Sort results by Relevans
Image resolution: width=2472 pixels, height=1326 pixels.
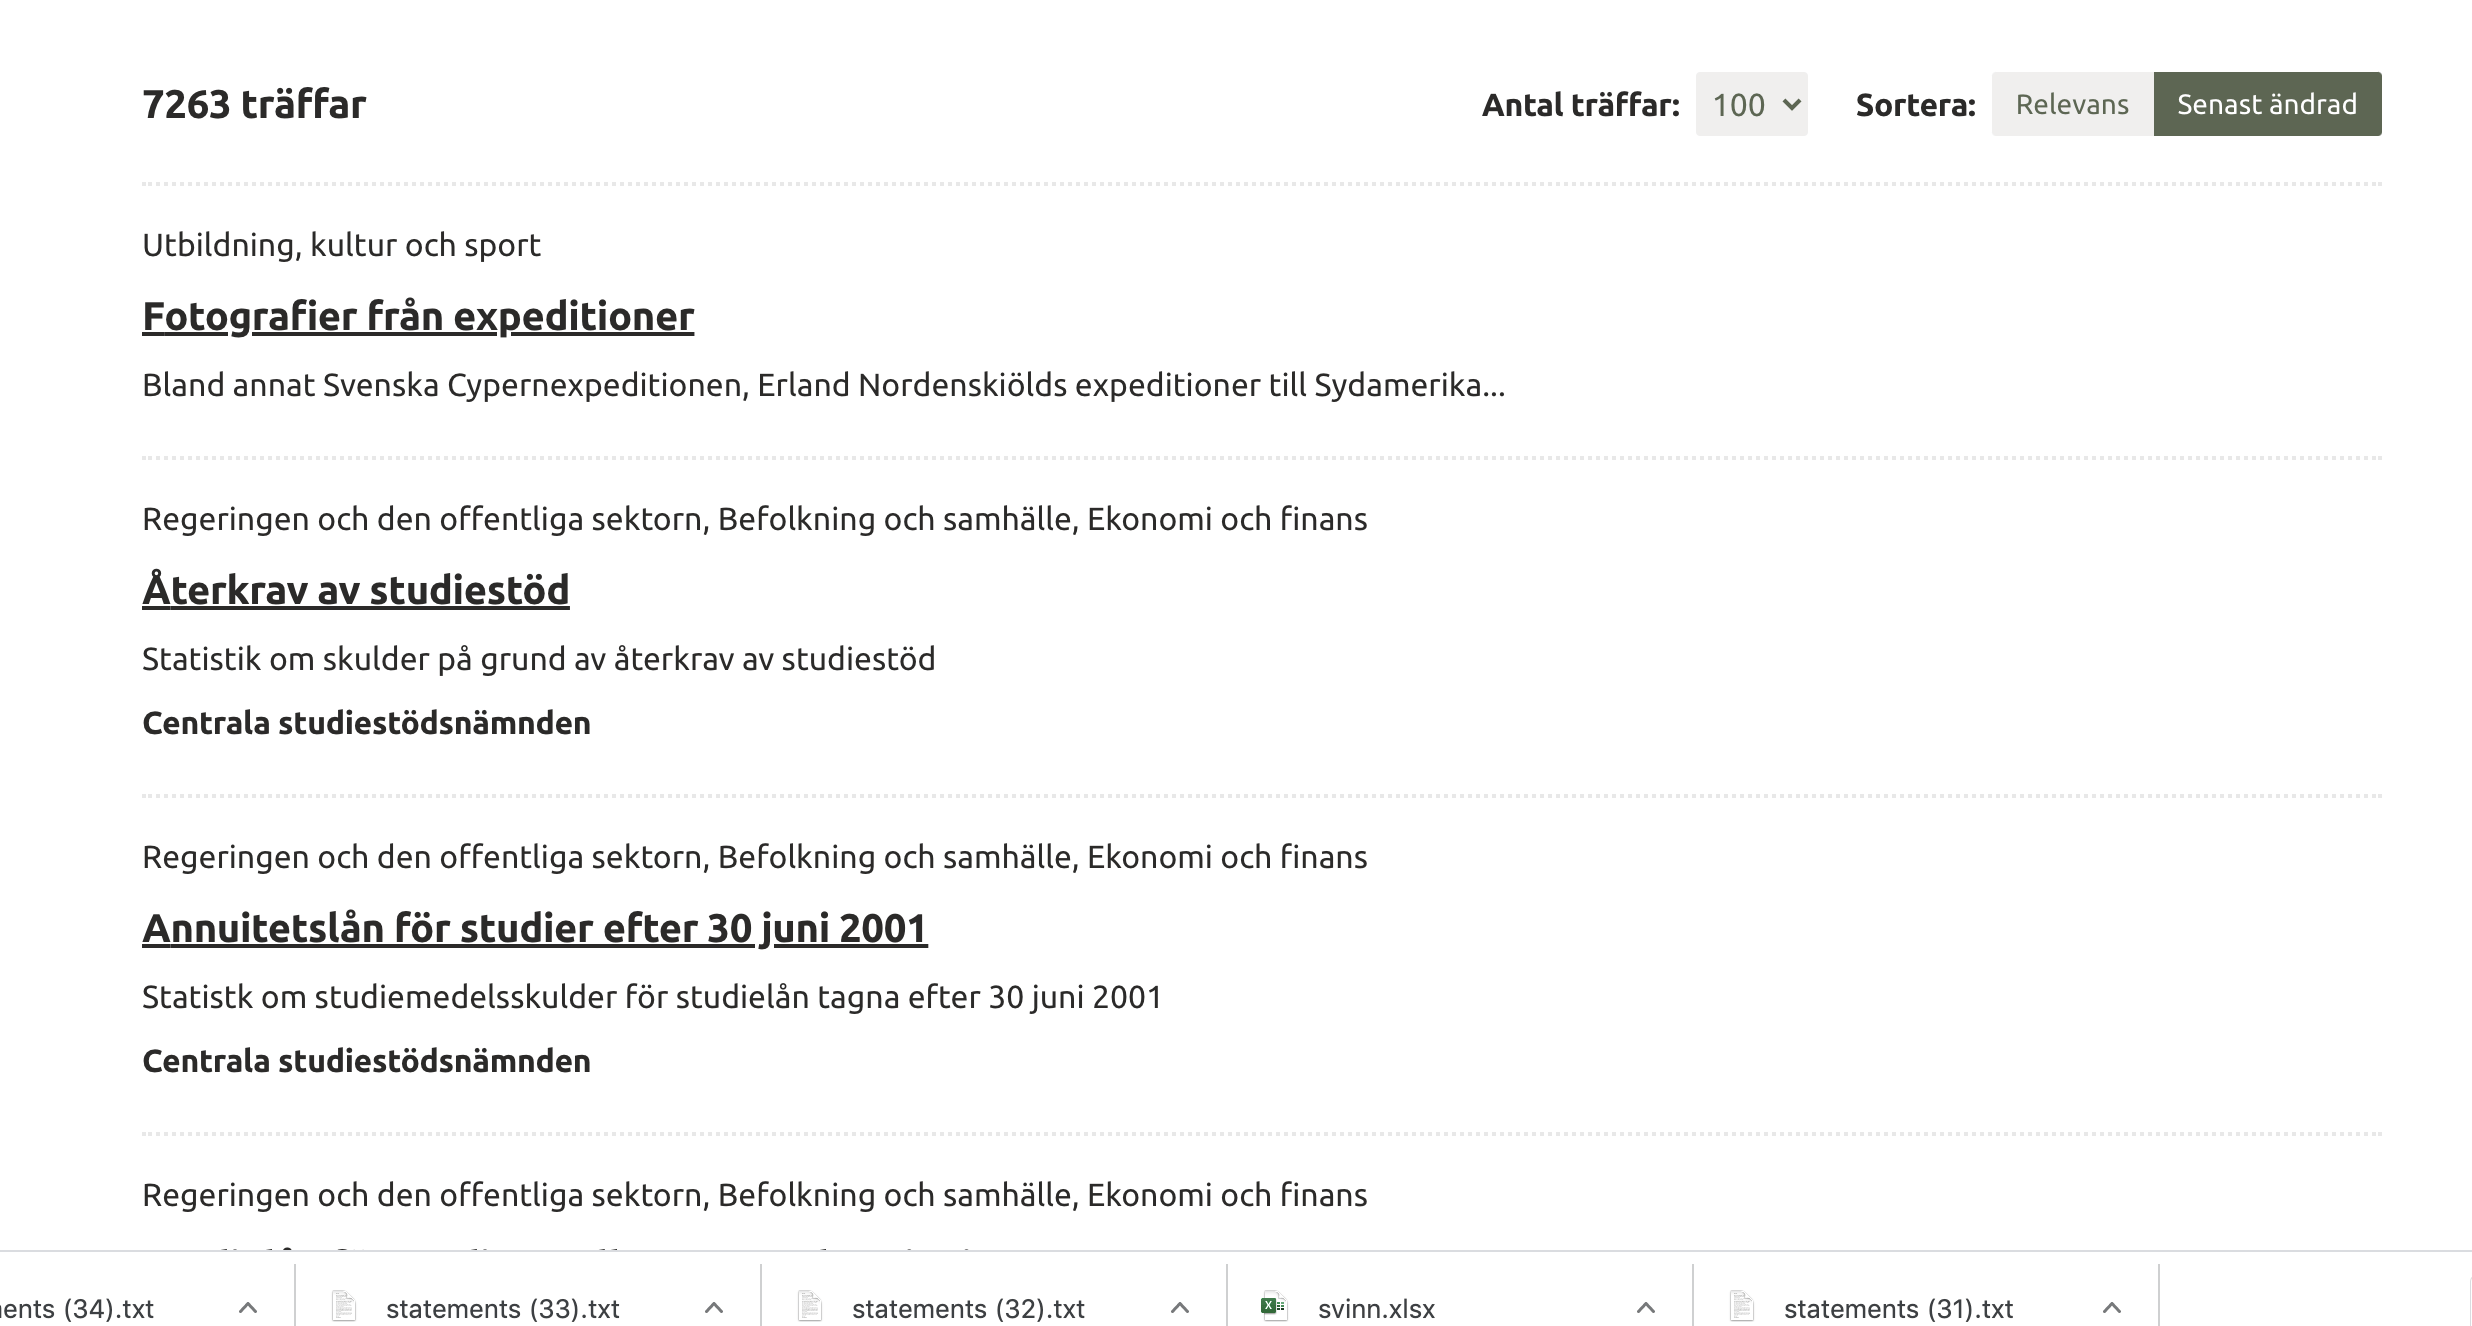pos(2072,104)
